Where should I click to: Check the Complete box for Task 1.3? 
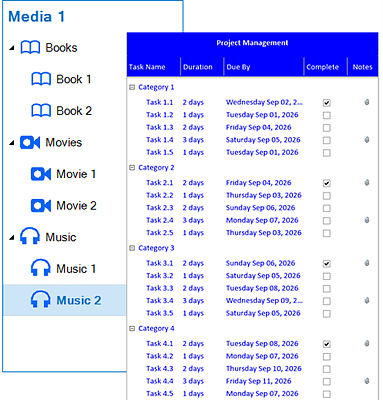click(x=327, y=128)
